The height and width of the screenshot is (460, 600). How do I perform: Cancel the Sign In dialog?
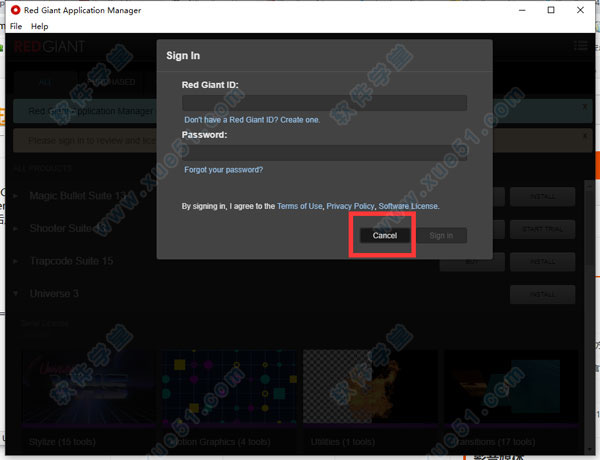[385, 235]
